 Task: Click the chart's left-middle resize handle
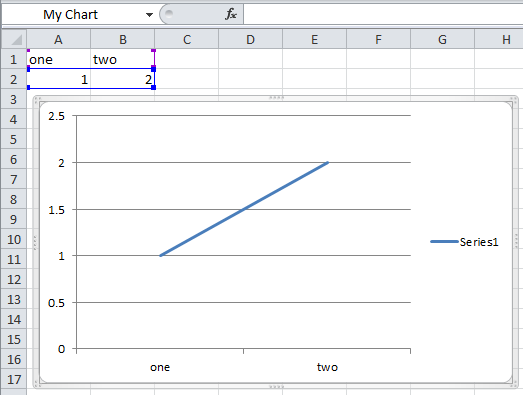[35, 243]
